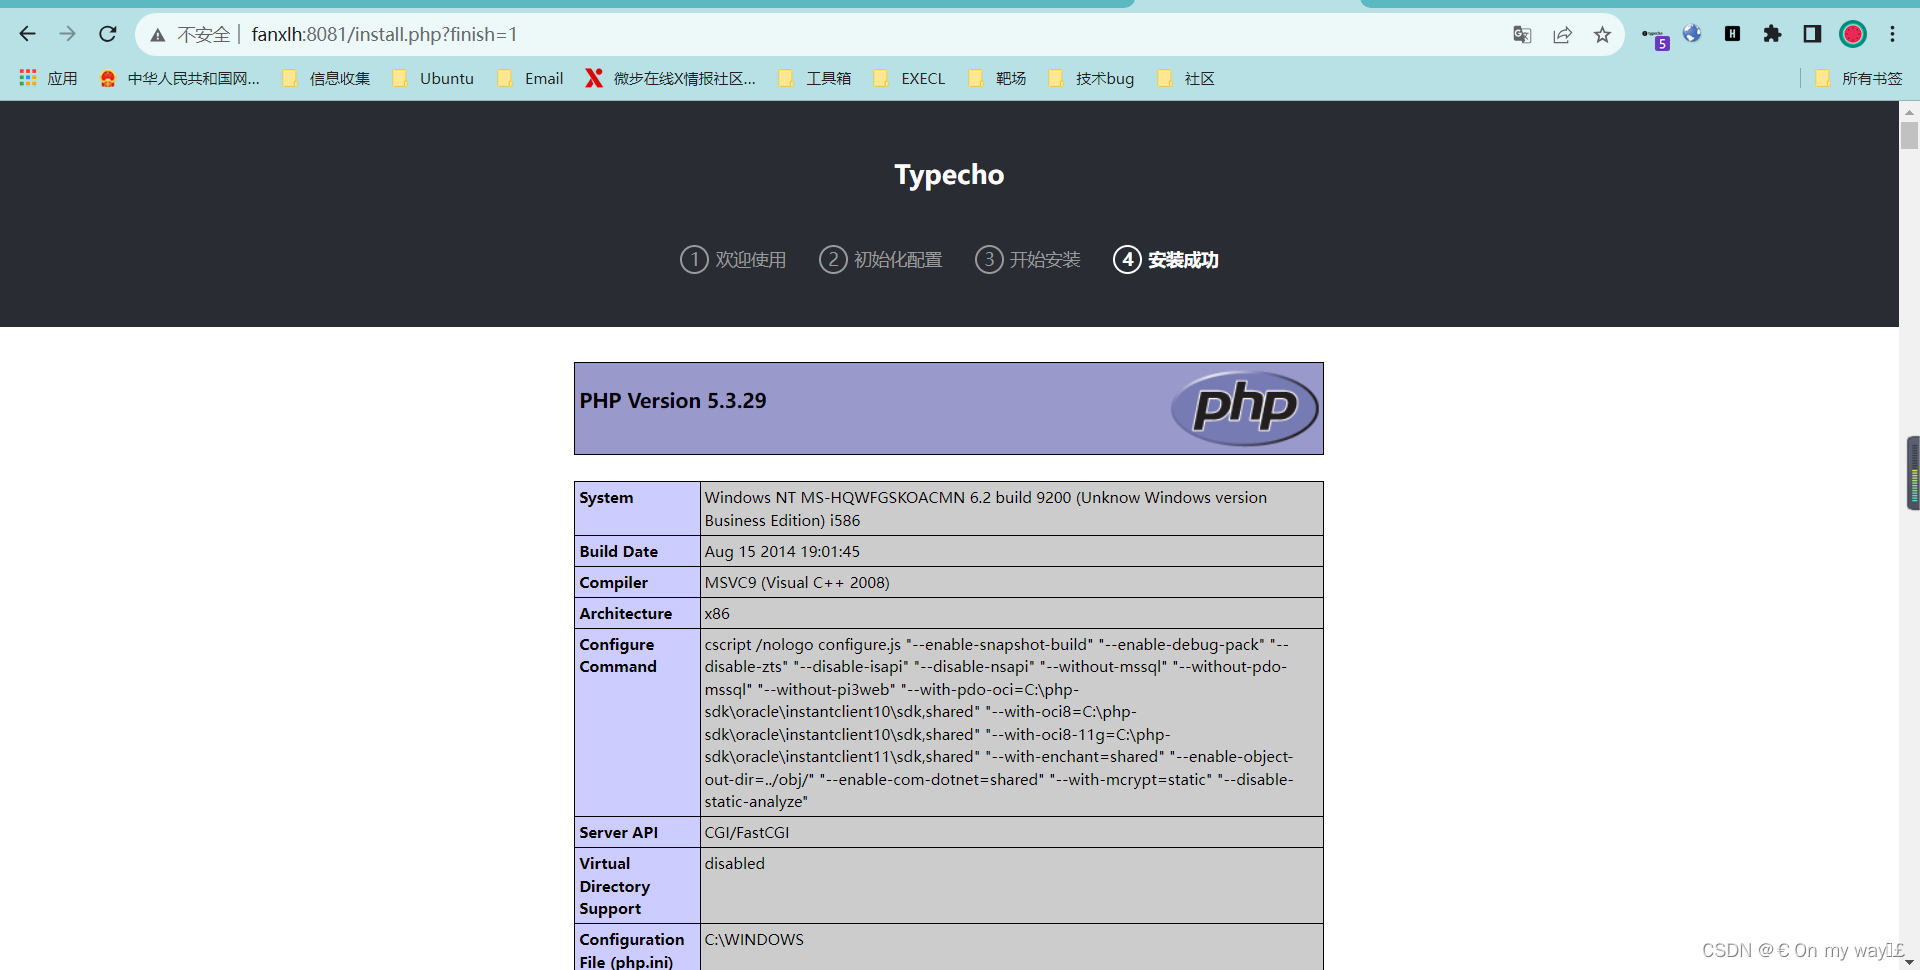Viewport: 1920px width, 970px height.
Task: Open the Extensions puzzle menu
Action: 1772,34
